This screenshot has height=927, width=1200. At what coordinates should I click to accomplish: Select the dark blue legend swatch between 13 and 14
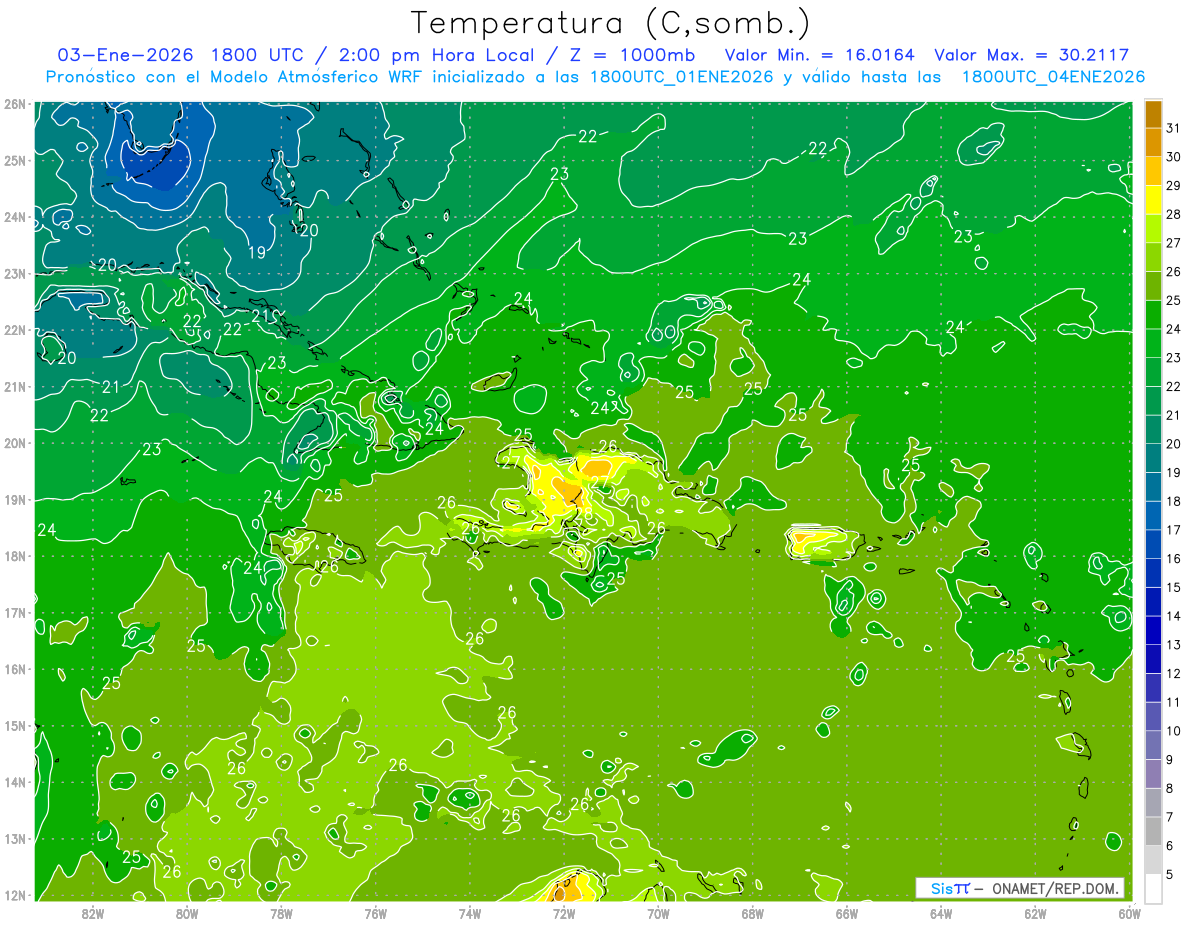click(x=1153, y=630)
